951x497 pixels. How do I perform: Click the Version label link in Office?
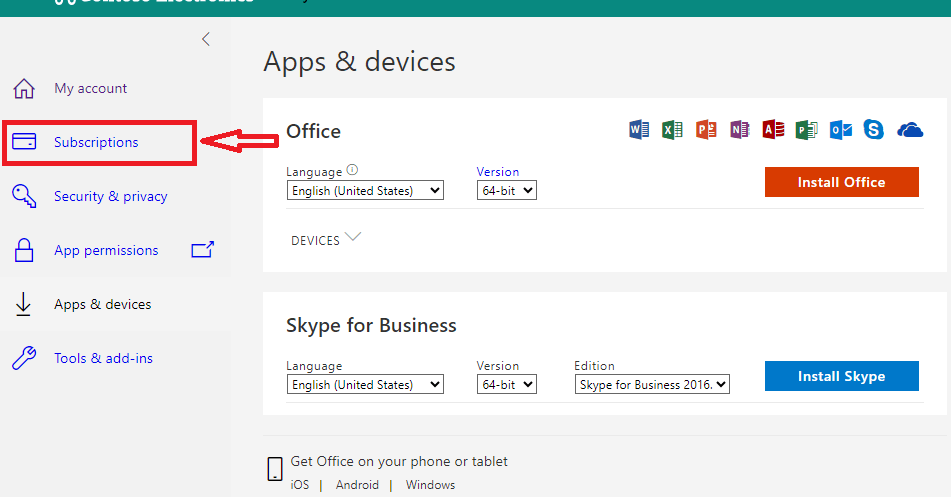click(x=497, y=172)
